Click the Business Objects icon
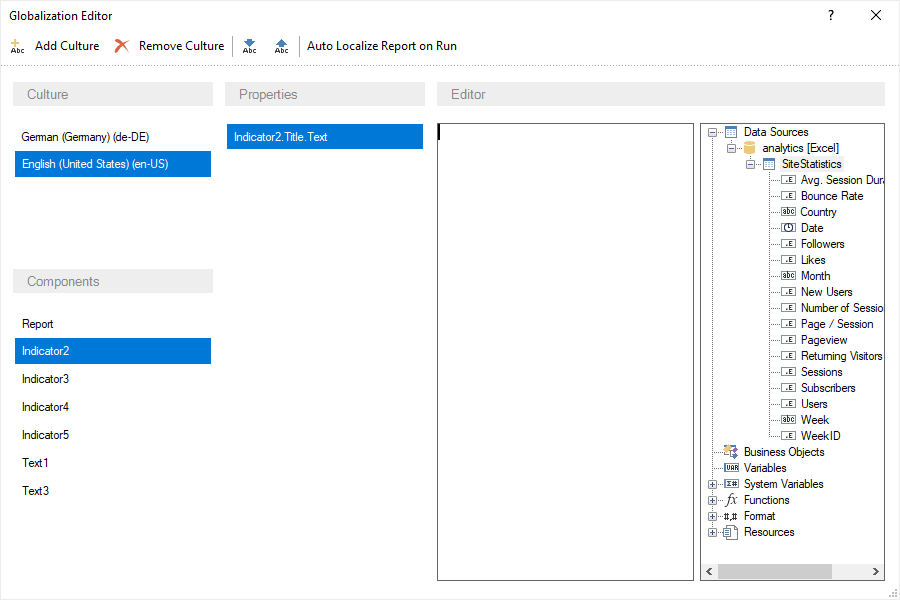 pos(731,452)
